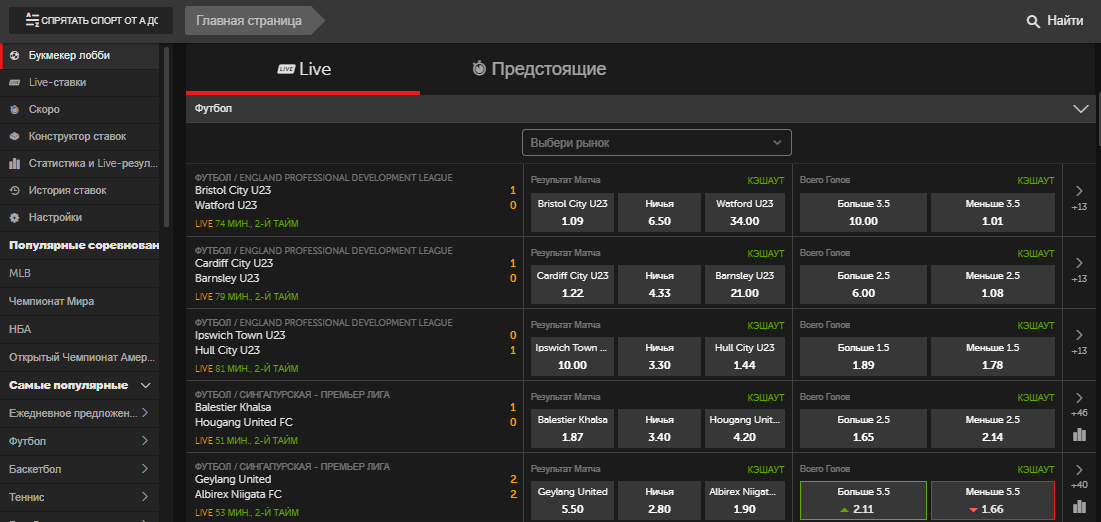
Task: Open Ipswich Town U23 vs Hull City match
Action: 355,343
